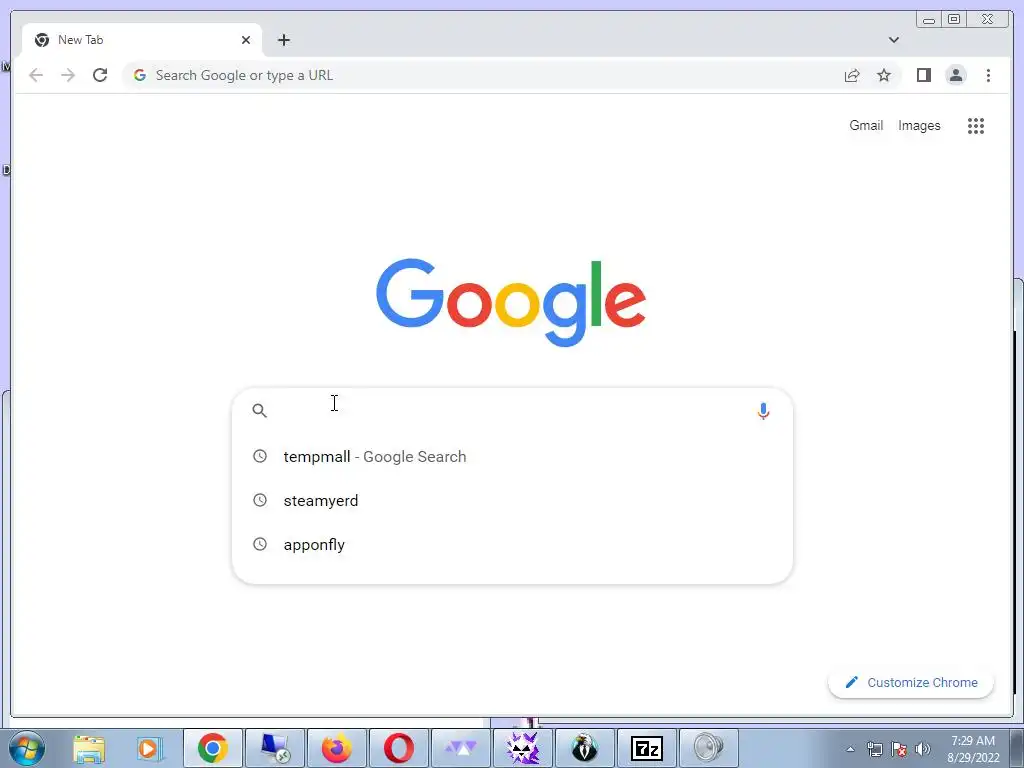Screen dimensions: 1024x768
Task: Open the Gmail link
Action: pyautogui.click(x=866, y=125)
